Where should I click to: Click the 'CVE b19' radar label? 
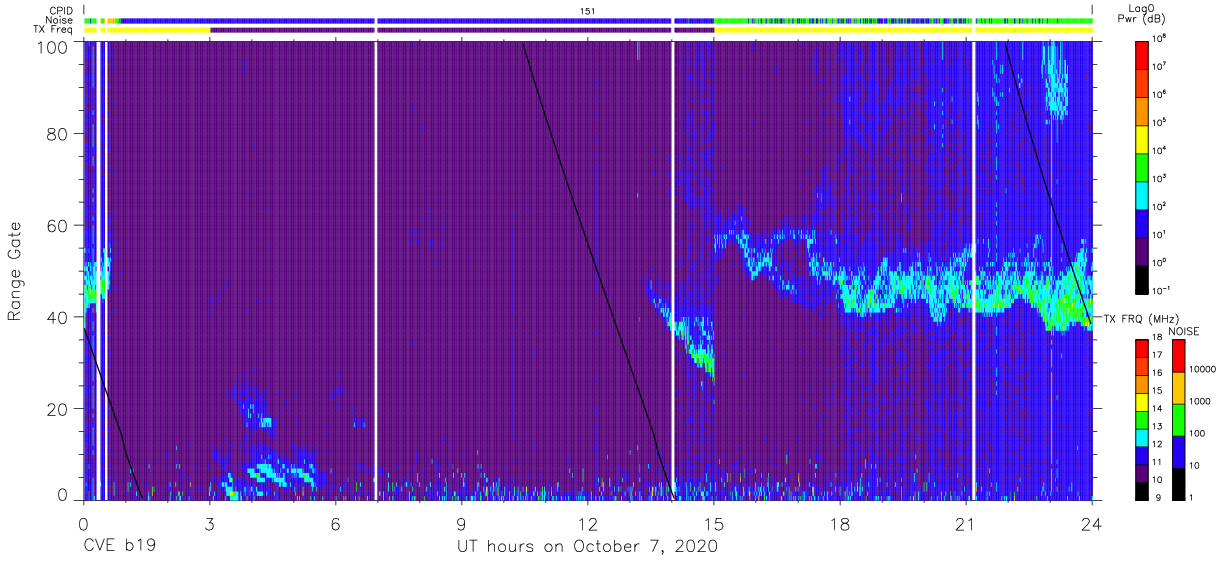pyautogui.click(x=119, y=547)
